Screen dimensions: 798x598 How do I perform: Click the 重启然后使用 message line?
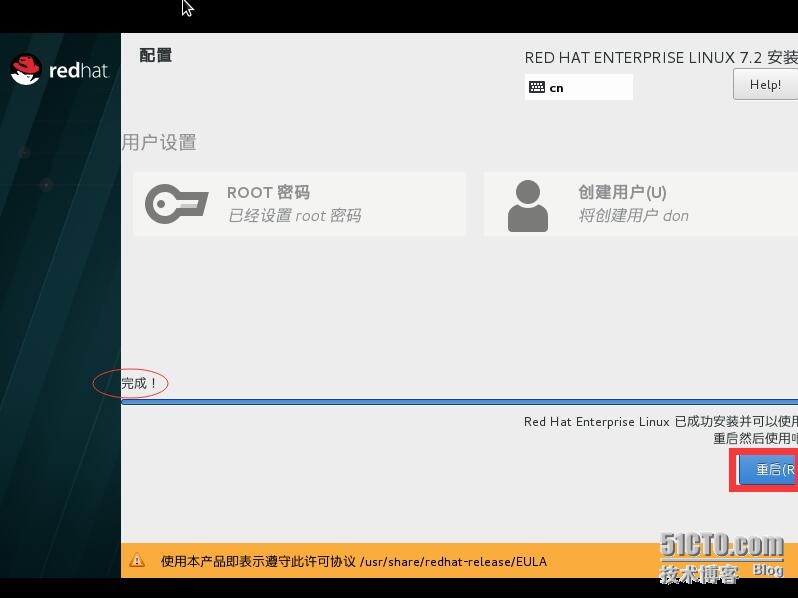coord(755,438)
